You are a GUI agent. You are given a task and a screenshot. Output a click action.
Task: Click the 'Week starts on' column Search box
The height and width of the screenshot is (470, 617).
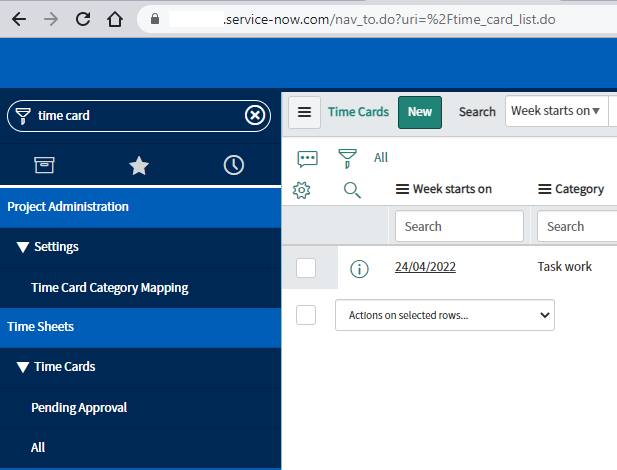(459, 226)
